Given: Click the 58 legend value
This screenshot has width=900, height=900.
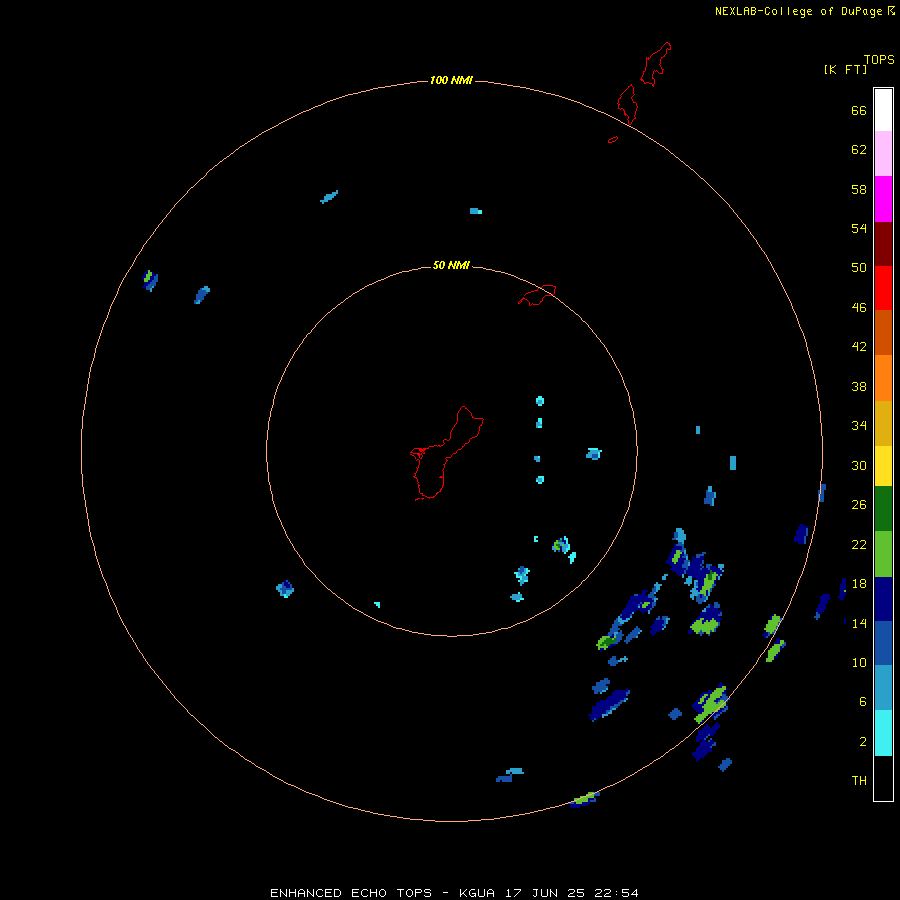Looking at the screenshot, I should pyautogui.click(x=859, y=189).
